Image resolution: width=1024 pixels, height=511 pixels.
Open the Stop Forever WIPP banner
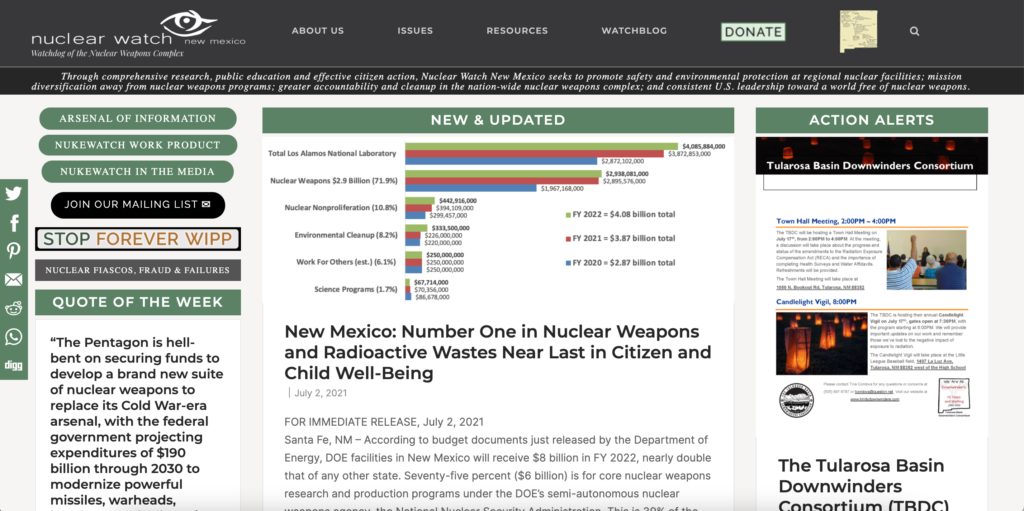(138, 239)
